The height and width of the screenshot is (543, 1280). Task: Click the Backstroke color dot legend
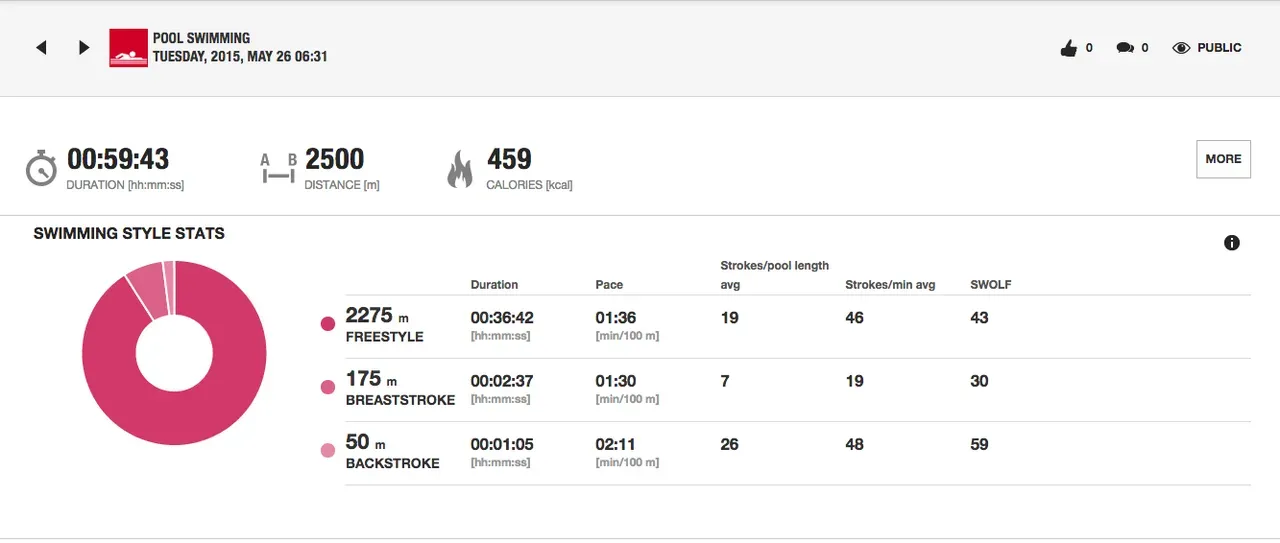(327, 451)
